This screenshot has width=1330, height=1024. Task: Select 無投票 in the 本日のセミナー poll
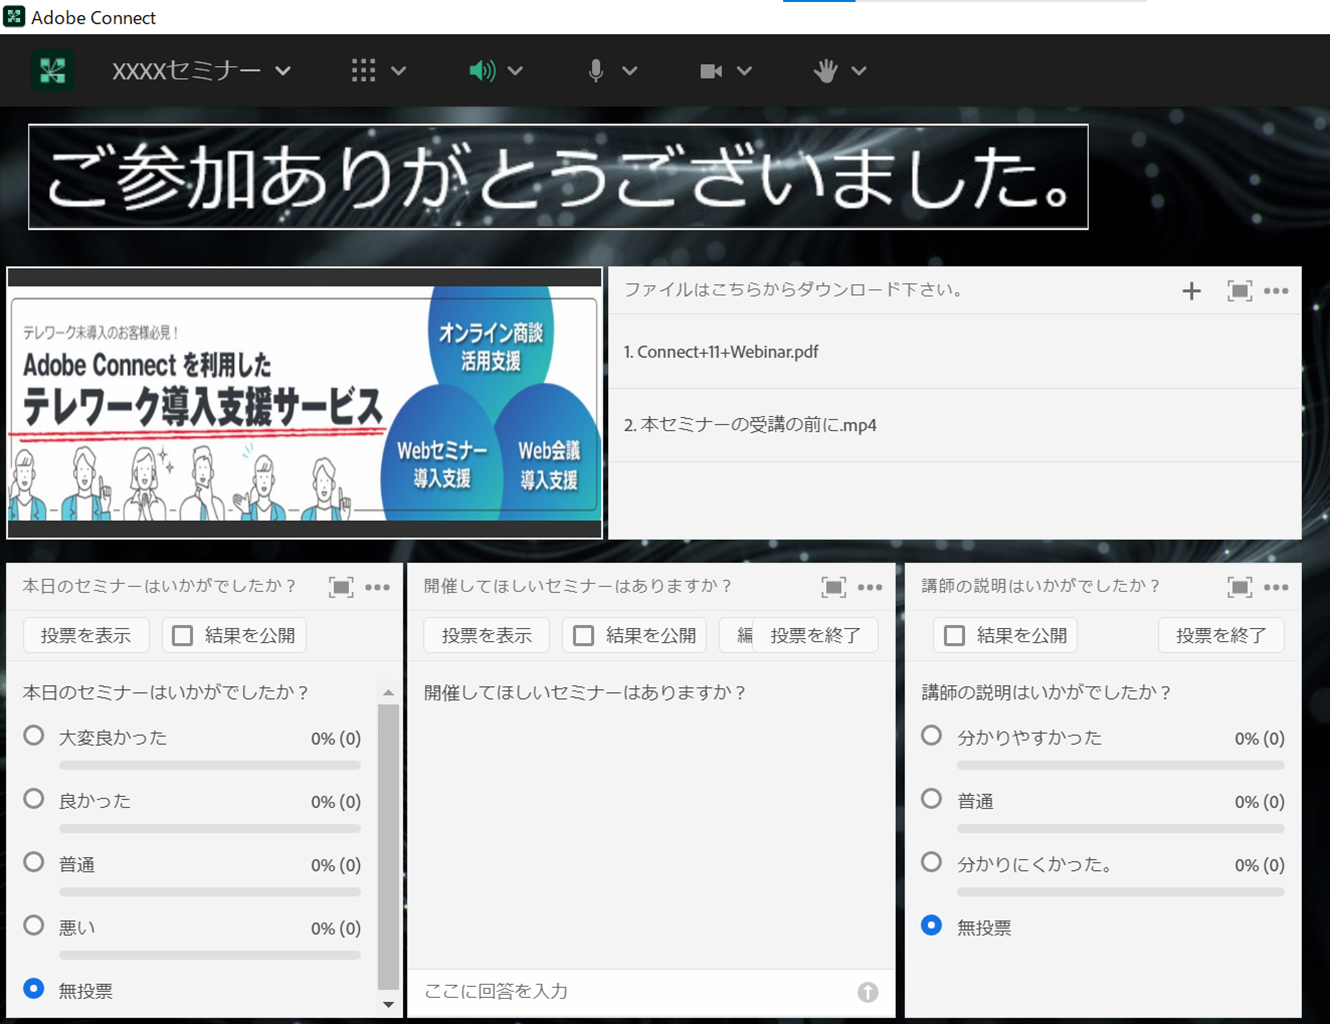tap(34, 988)
